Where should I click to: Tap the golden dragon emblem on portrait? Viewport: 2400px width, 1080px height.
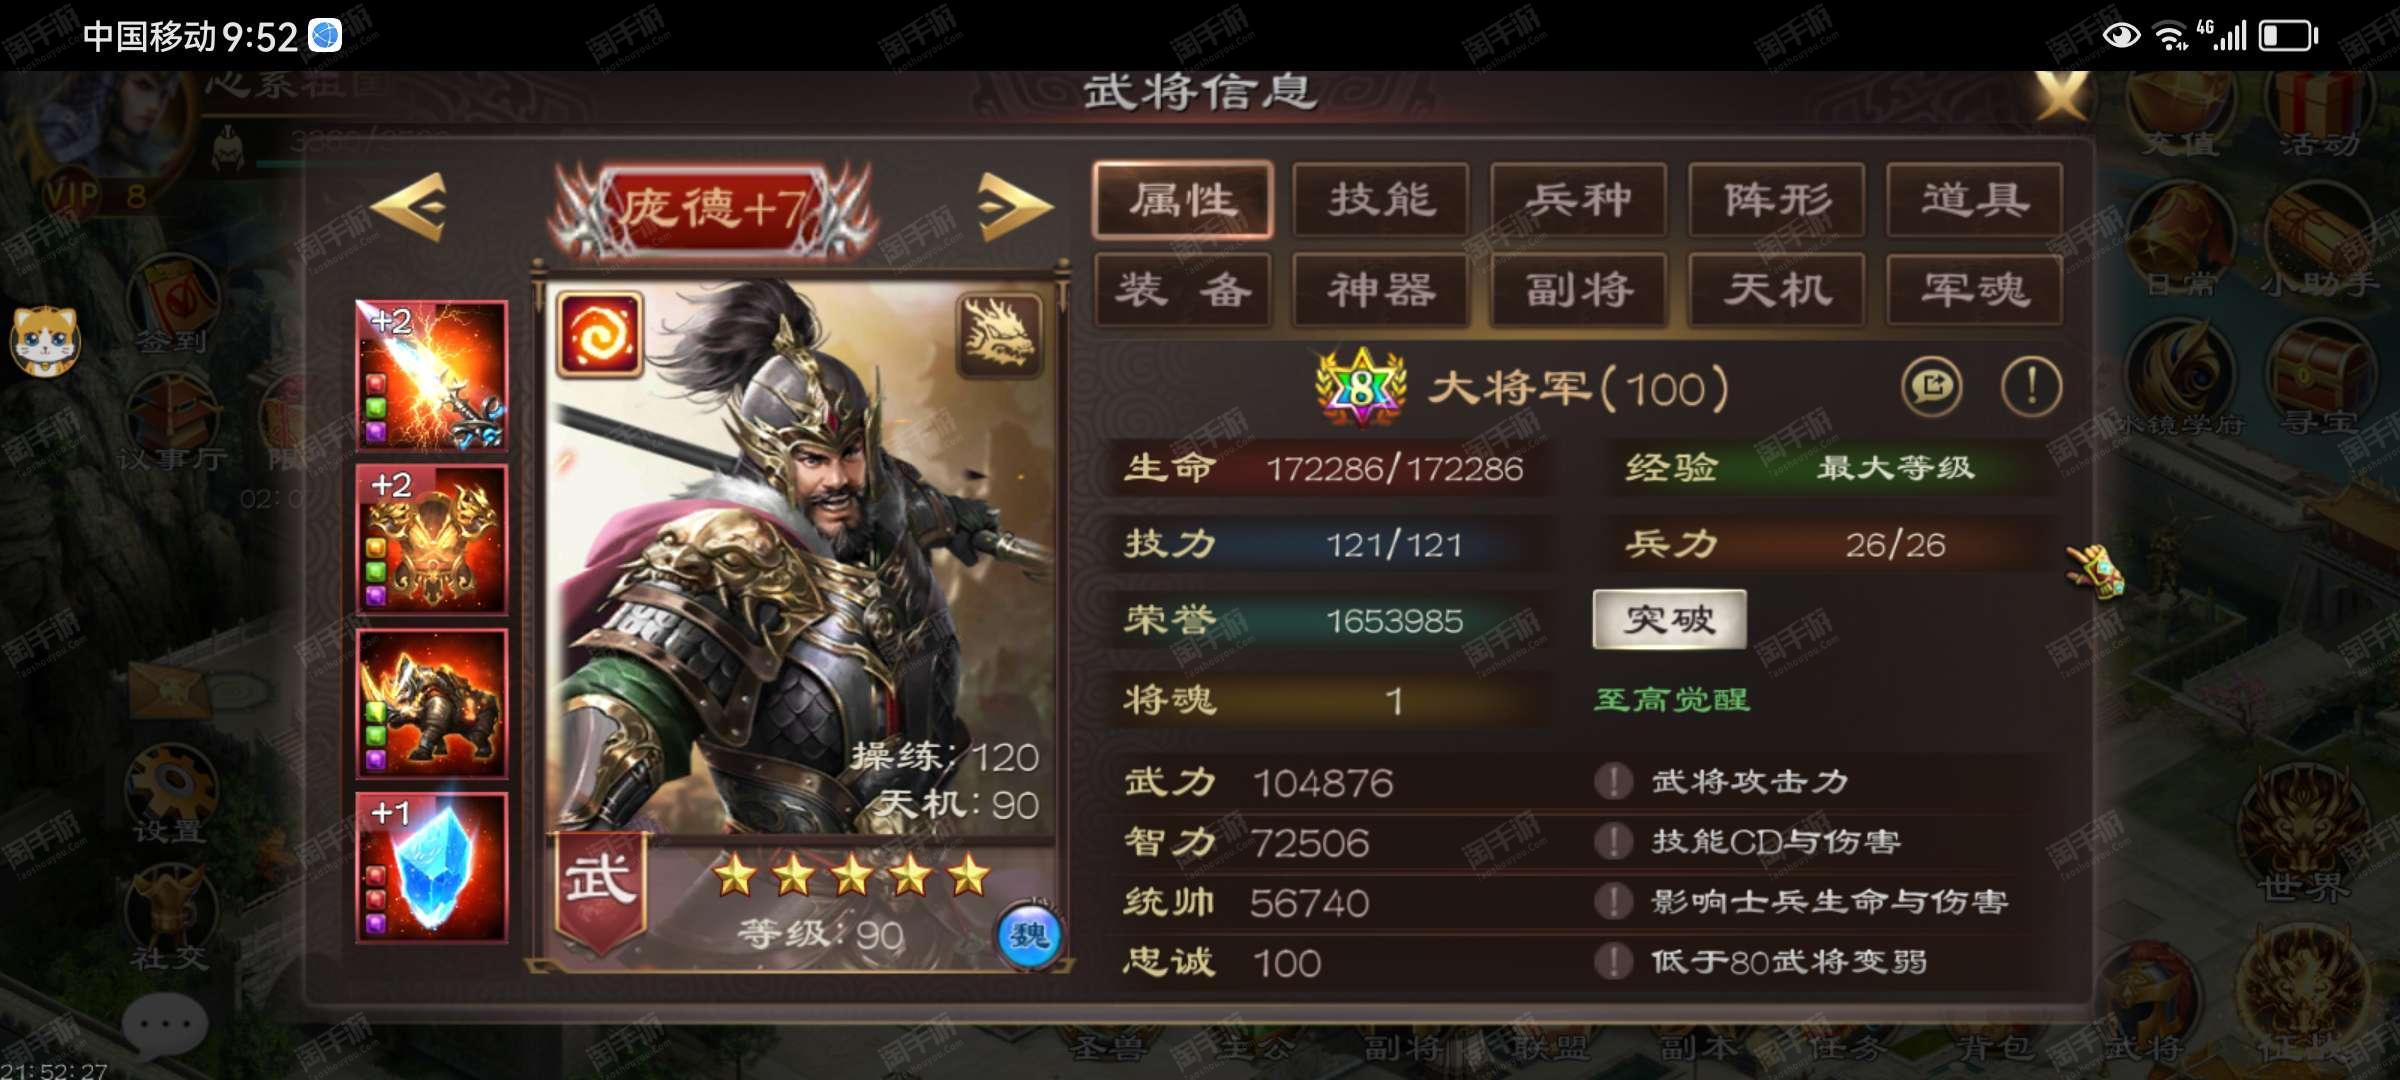pos(1000,335)
